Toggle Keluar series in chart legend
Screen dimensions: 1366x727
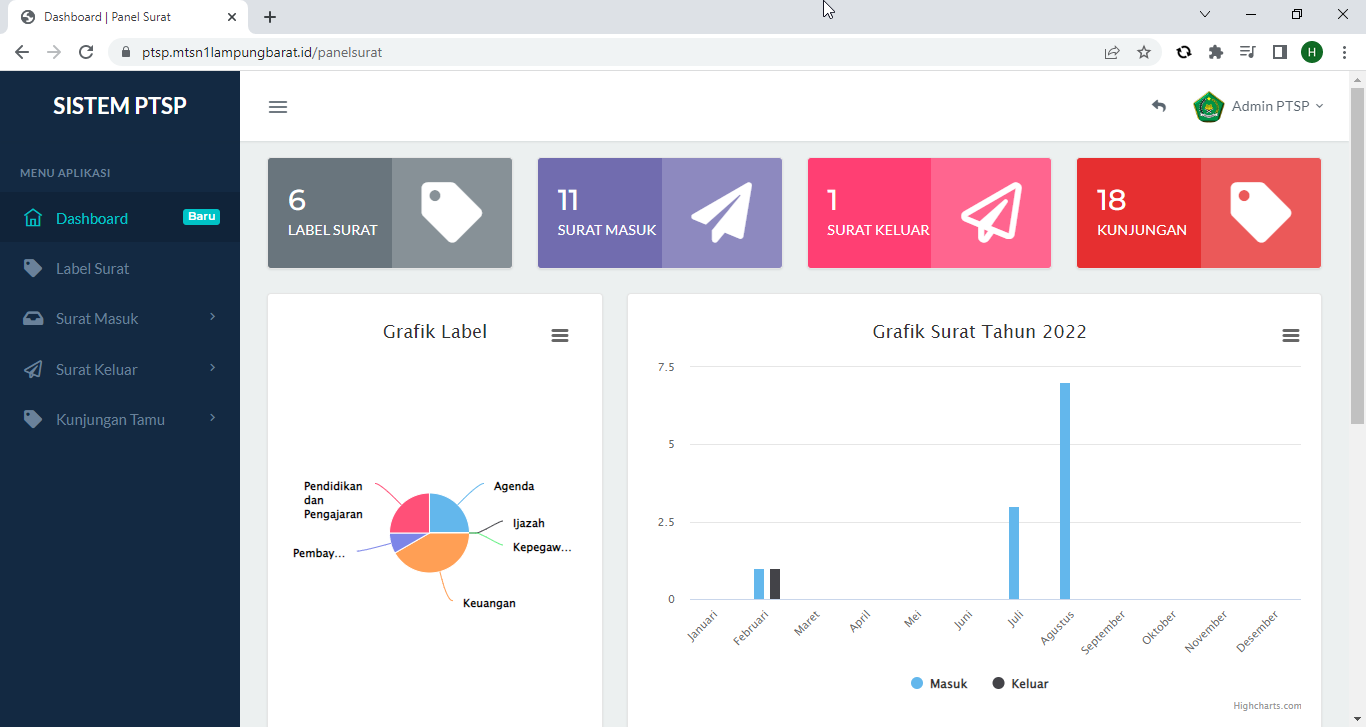(1020, 684)
